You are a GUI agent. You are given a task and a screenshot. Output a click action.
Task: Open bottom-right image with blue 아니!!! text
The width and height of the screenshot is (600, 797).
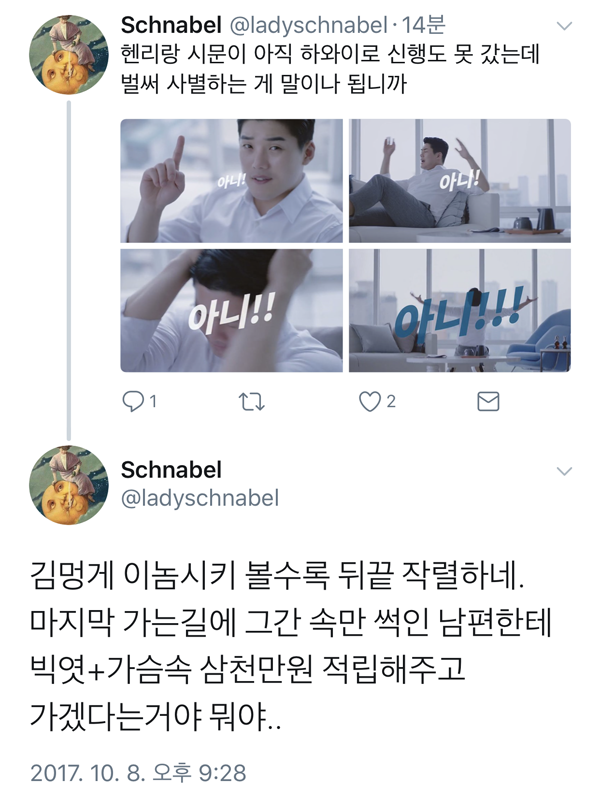point(460,311)
